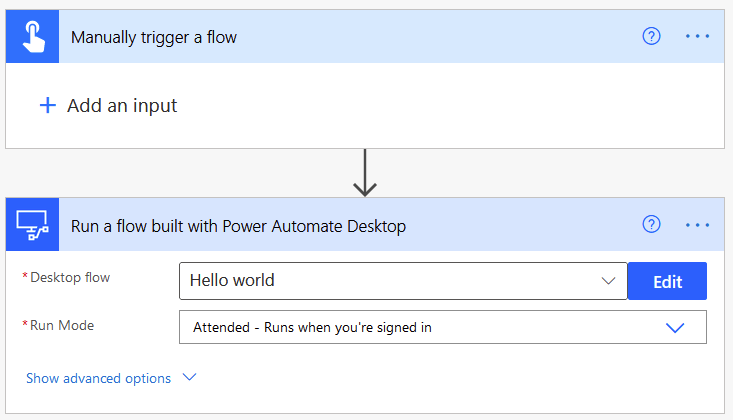Open the ellipsis menu of Manually trigger a flow
The width and height of the screenshot is (733, 420).
[x=697, y=36]
